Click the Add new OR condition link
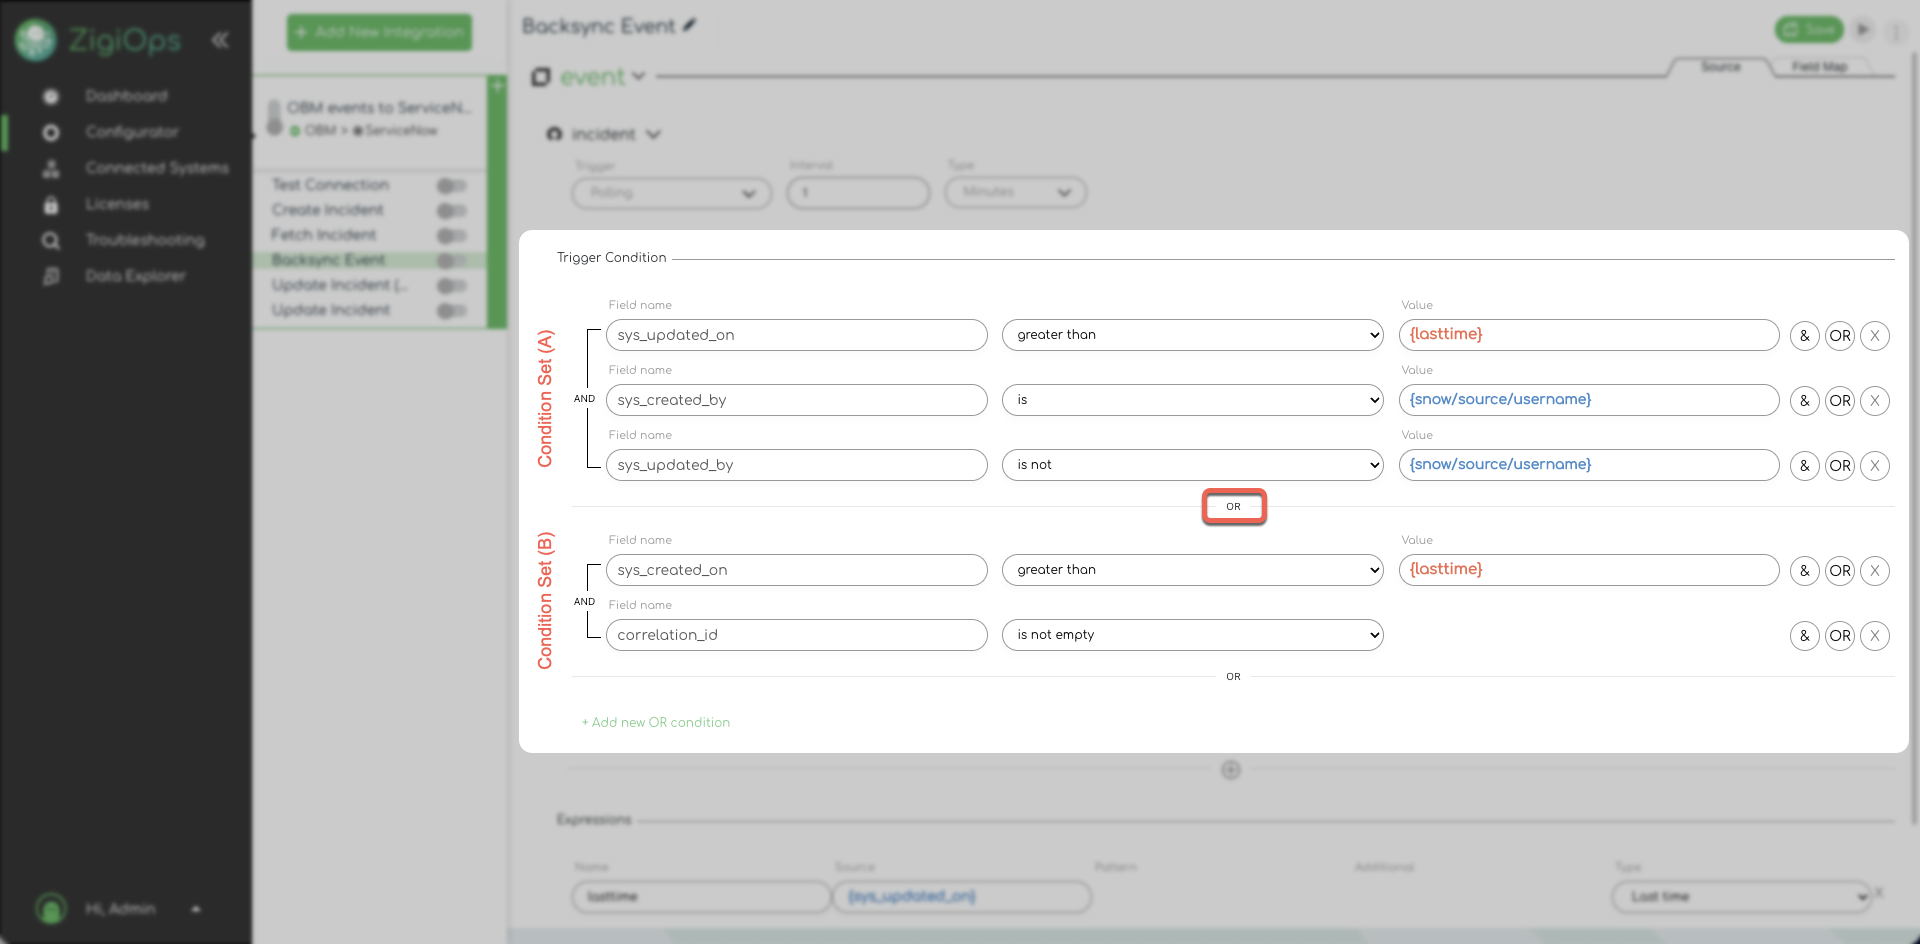 [656, 722]
